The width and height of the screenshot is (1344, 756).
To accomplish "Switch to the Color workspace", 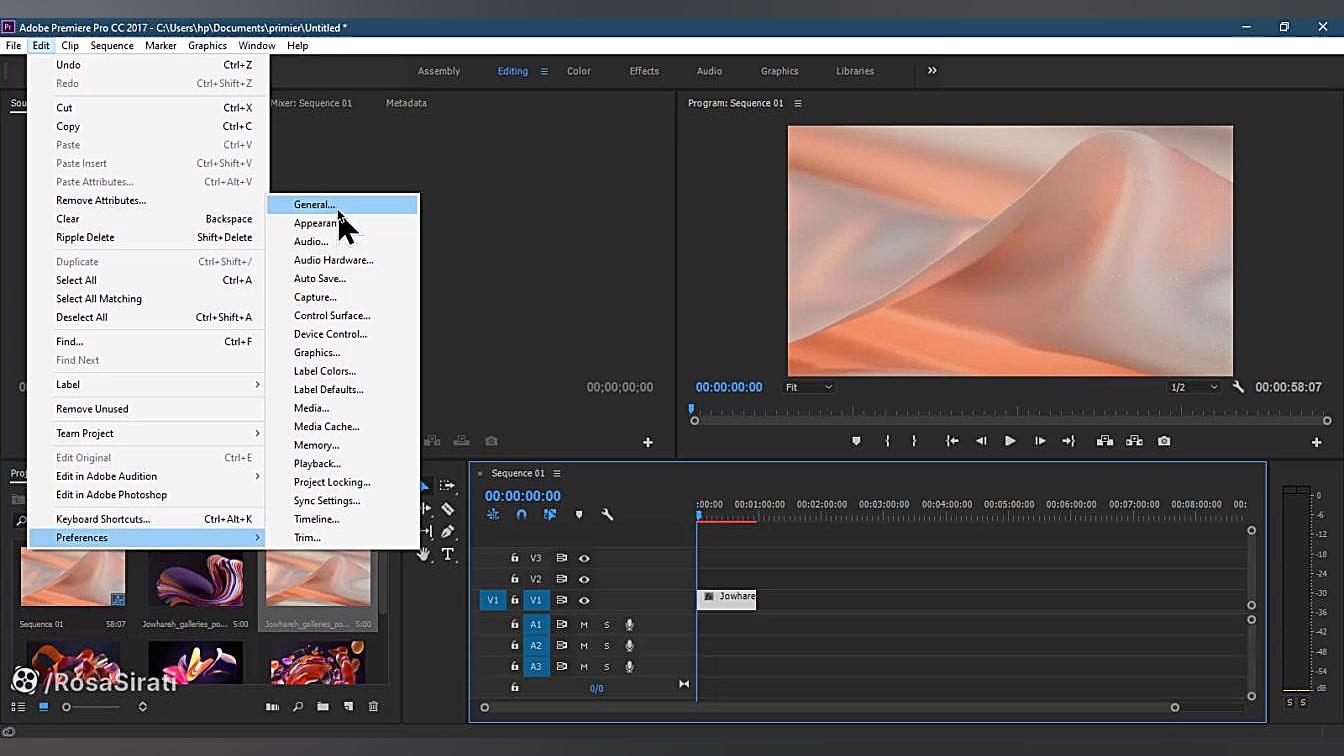I will tap(579, 71).
